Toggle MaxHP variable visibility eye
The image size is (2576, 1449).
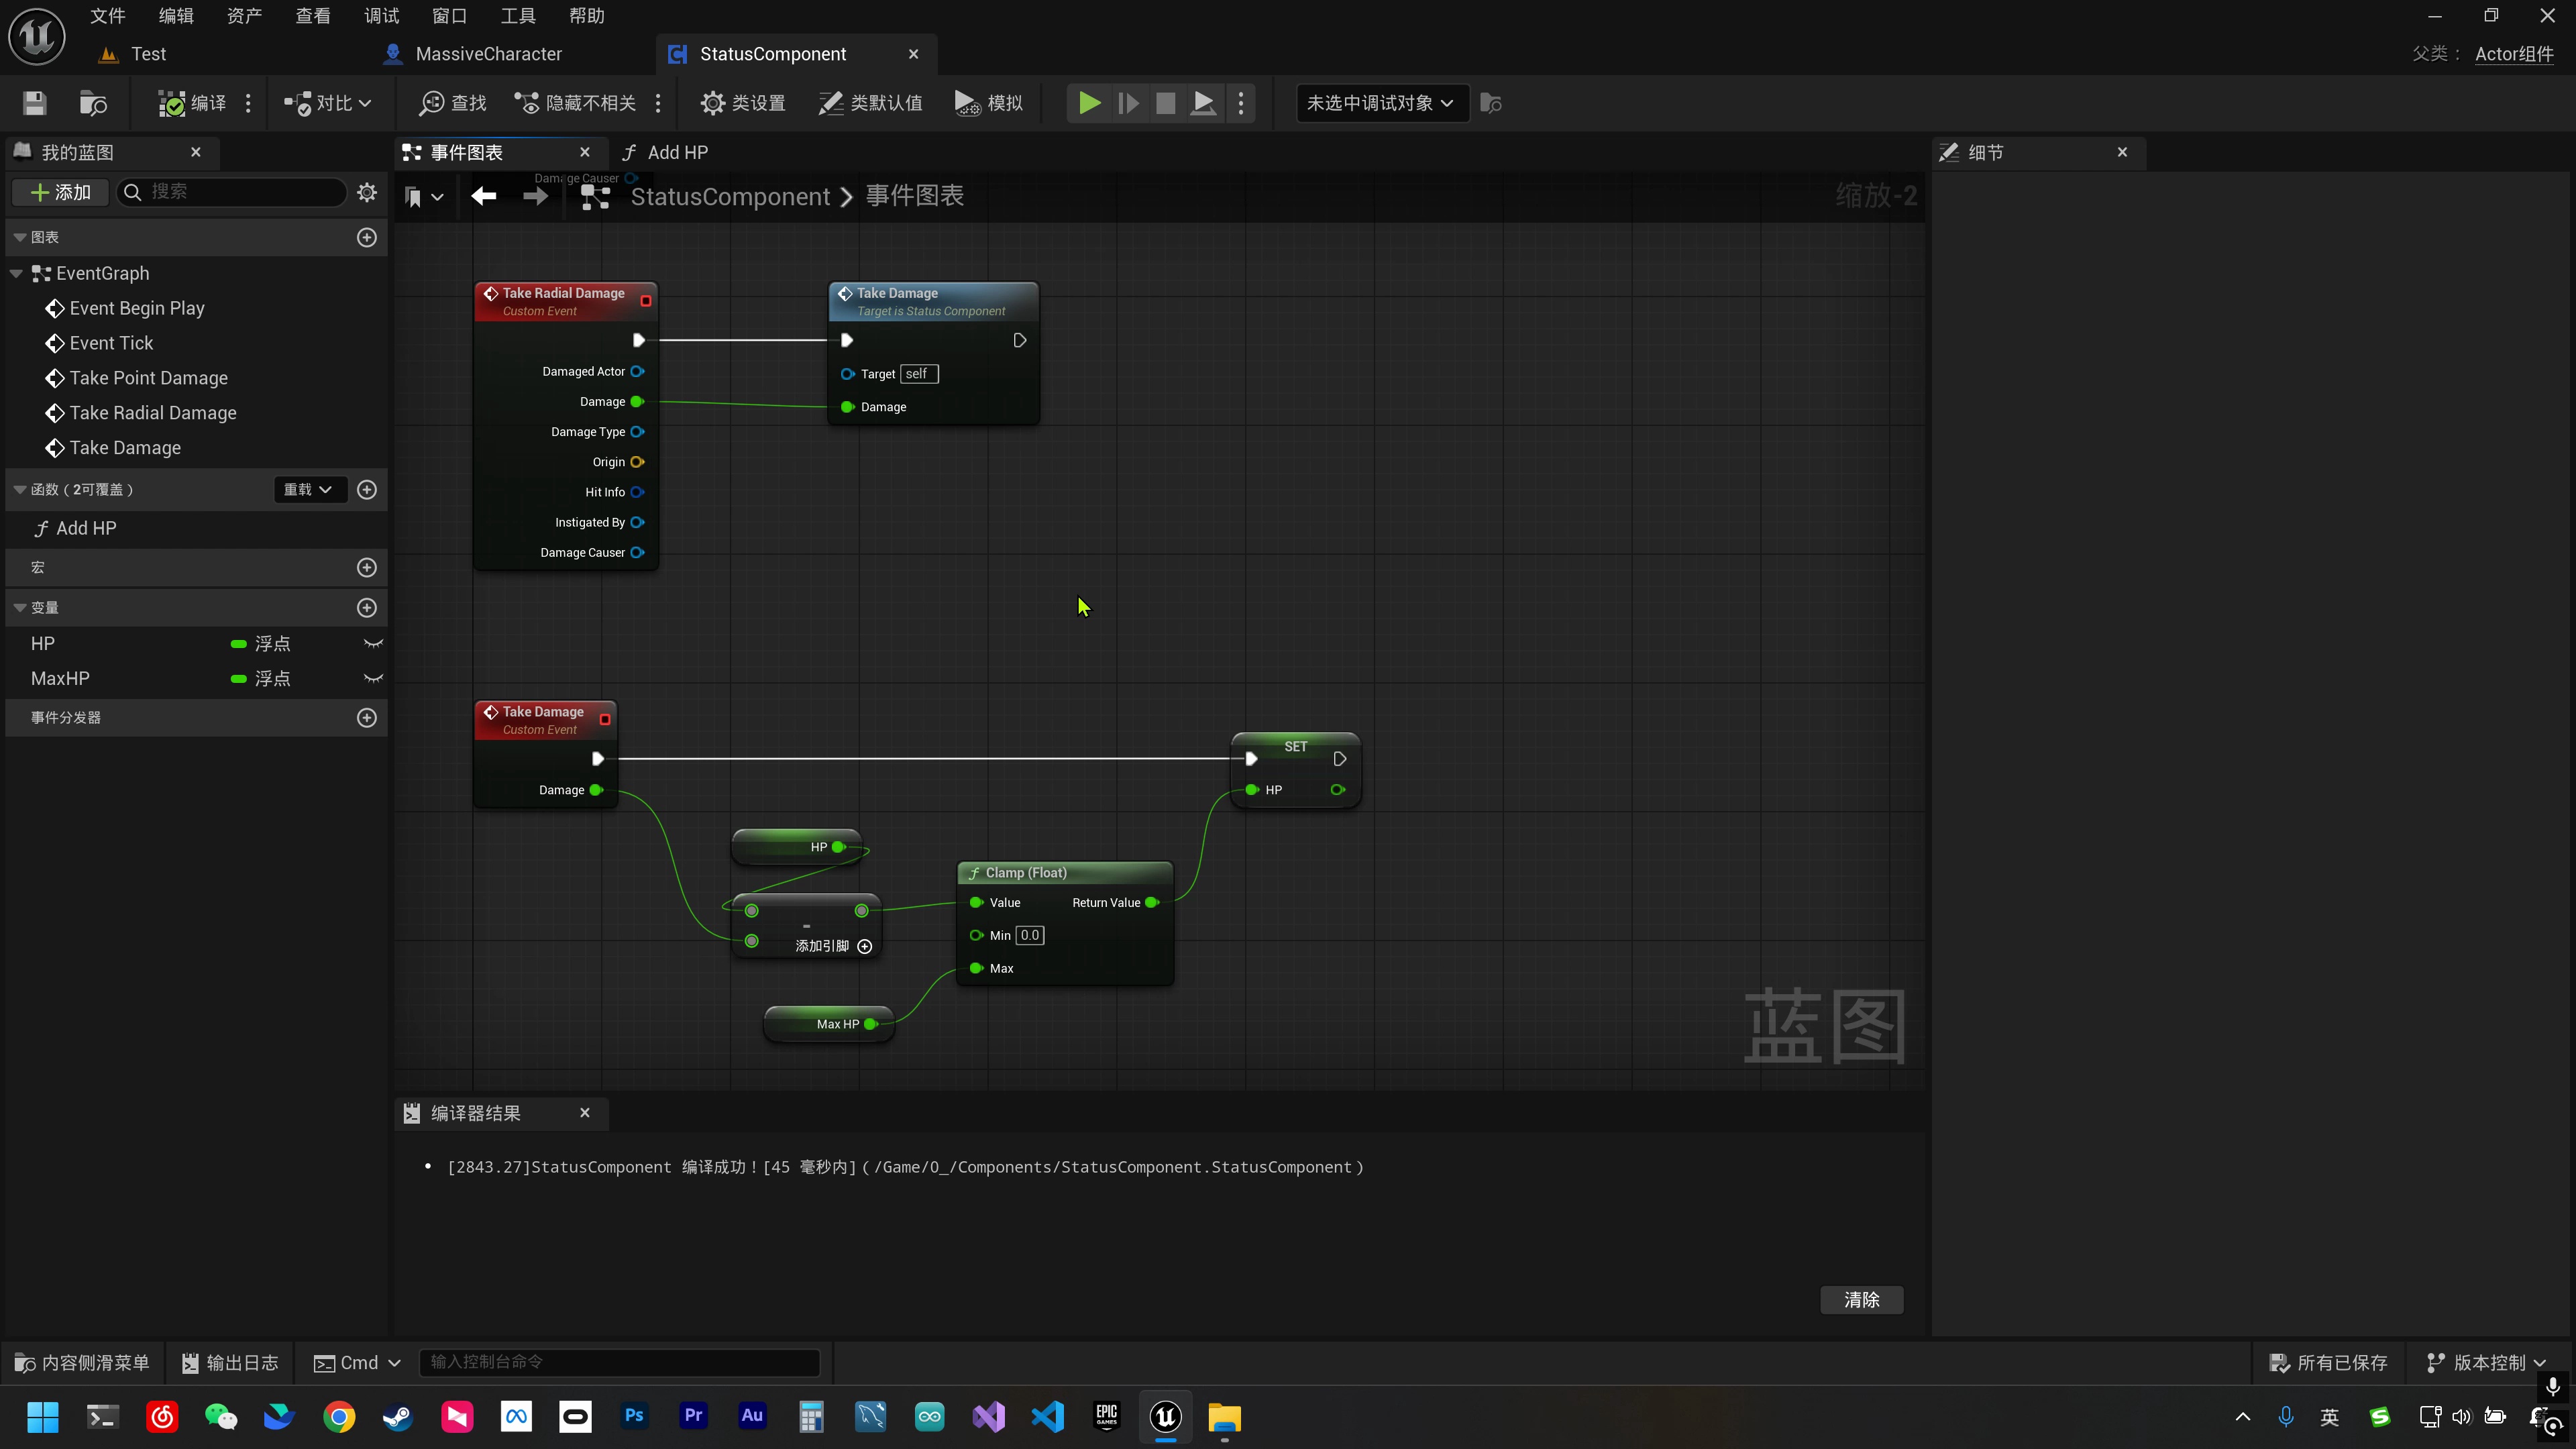[x=373, y=678]
